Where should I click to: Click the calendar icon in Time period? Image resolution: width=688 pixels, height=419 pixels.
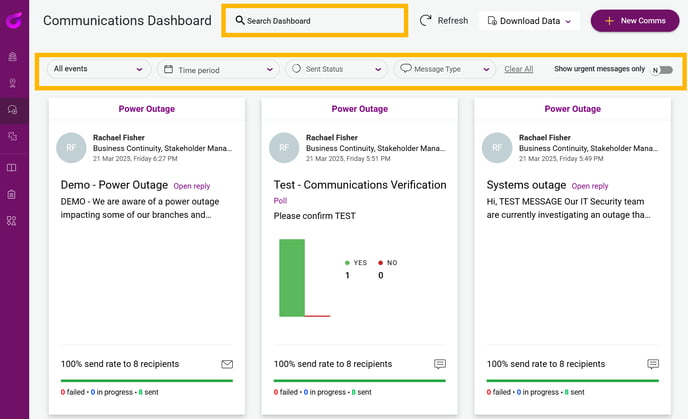point(168,69)
